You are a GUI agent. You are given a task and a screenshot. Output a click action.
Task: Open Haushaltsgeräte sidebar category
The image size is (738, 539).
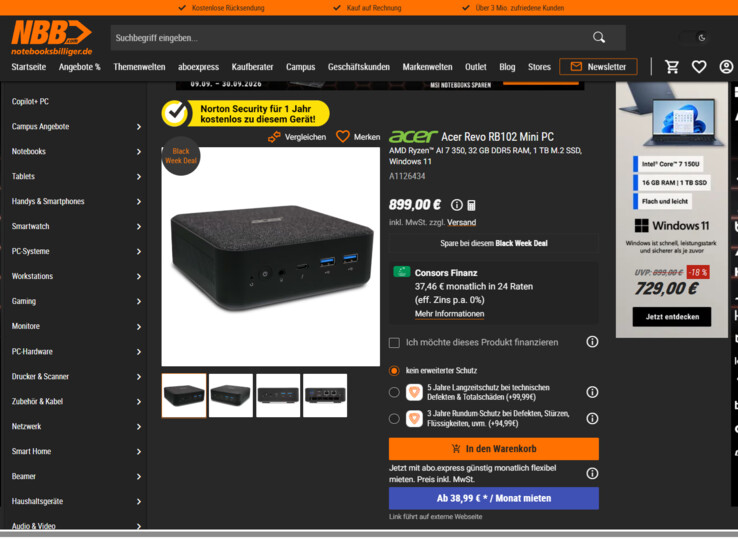coord(37,501)
